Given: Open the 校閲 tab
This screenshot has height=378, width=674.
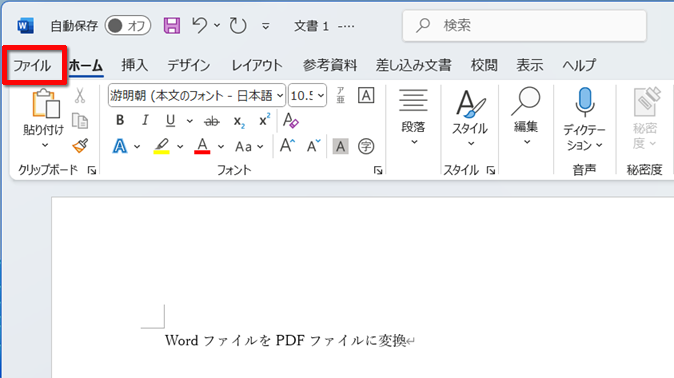Looking at the screenshot, I should (x=484, y=65).
